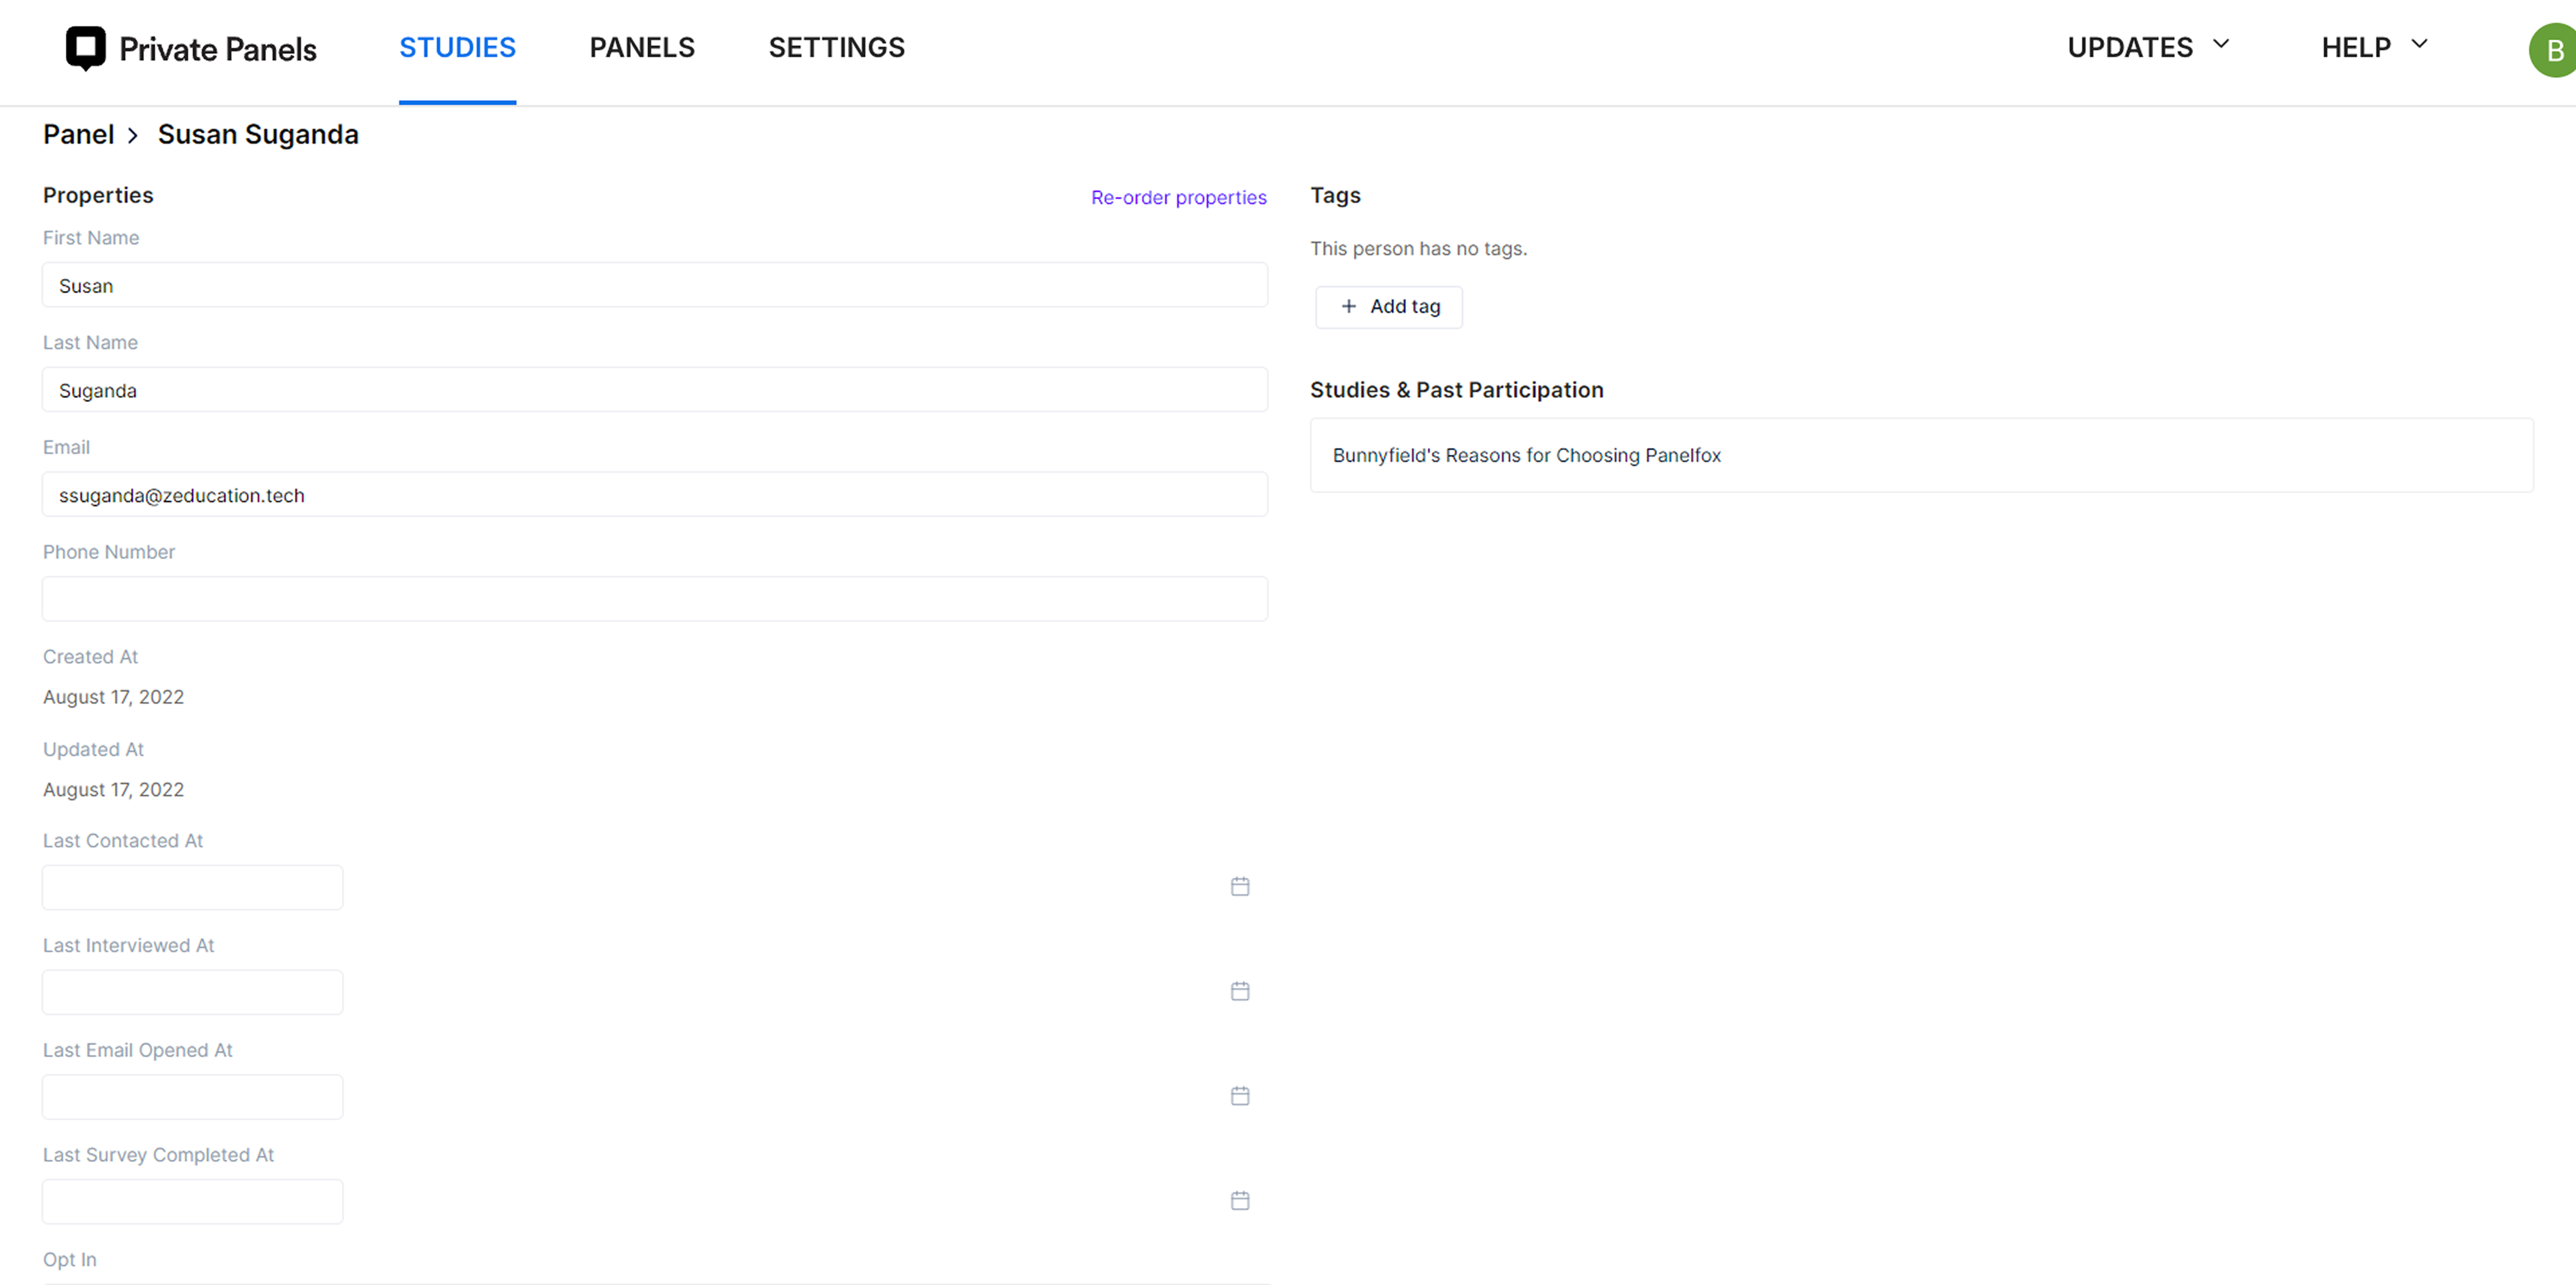Click the Last Name field containing Suganda
Viewport: 2576px width, 1285px height.
pos(655,390)
